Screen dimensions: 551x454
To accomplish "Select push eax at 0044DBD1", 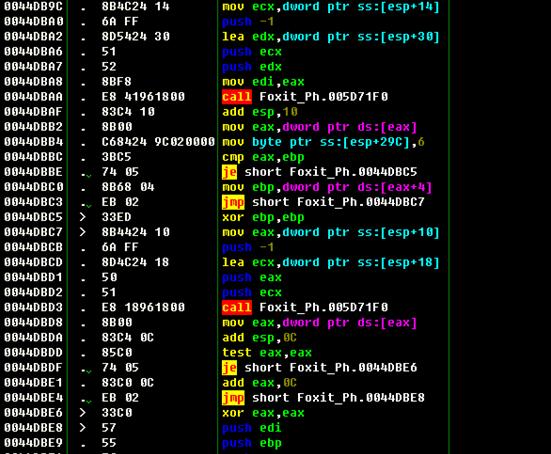I will [252, 277].
